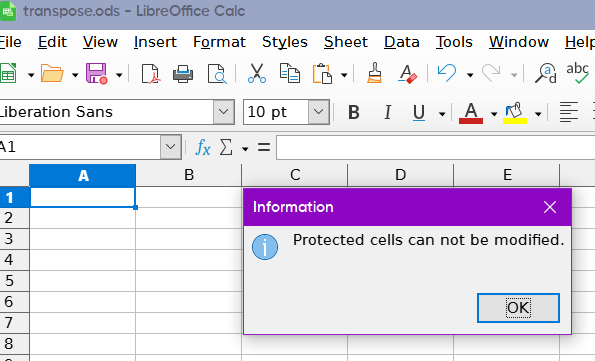
Task: Cut selection with the scissors icon
Action: click(257, 73)
